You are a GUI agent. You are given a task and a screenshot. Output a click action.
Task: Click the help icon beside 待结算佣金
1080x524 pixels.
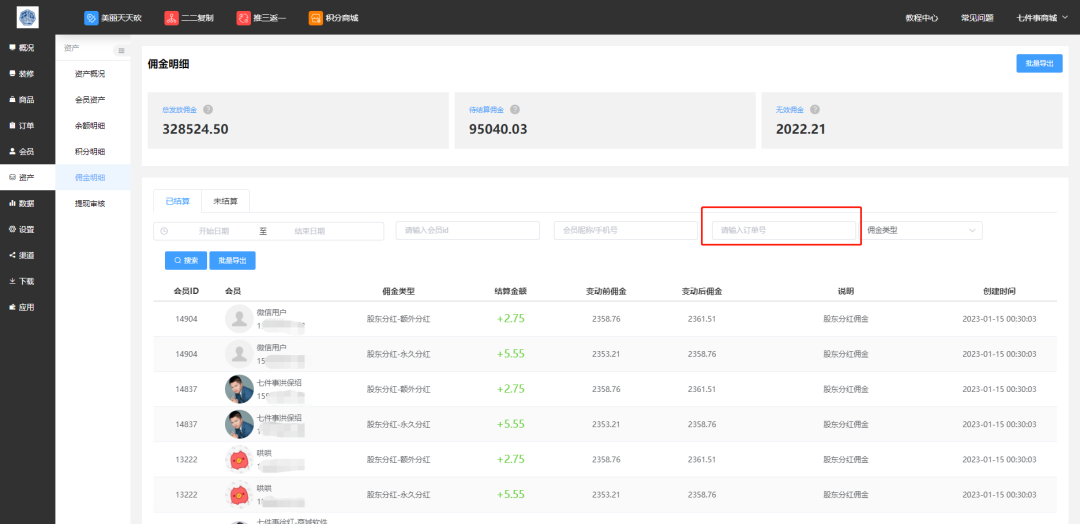[x=514, y=110]
